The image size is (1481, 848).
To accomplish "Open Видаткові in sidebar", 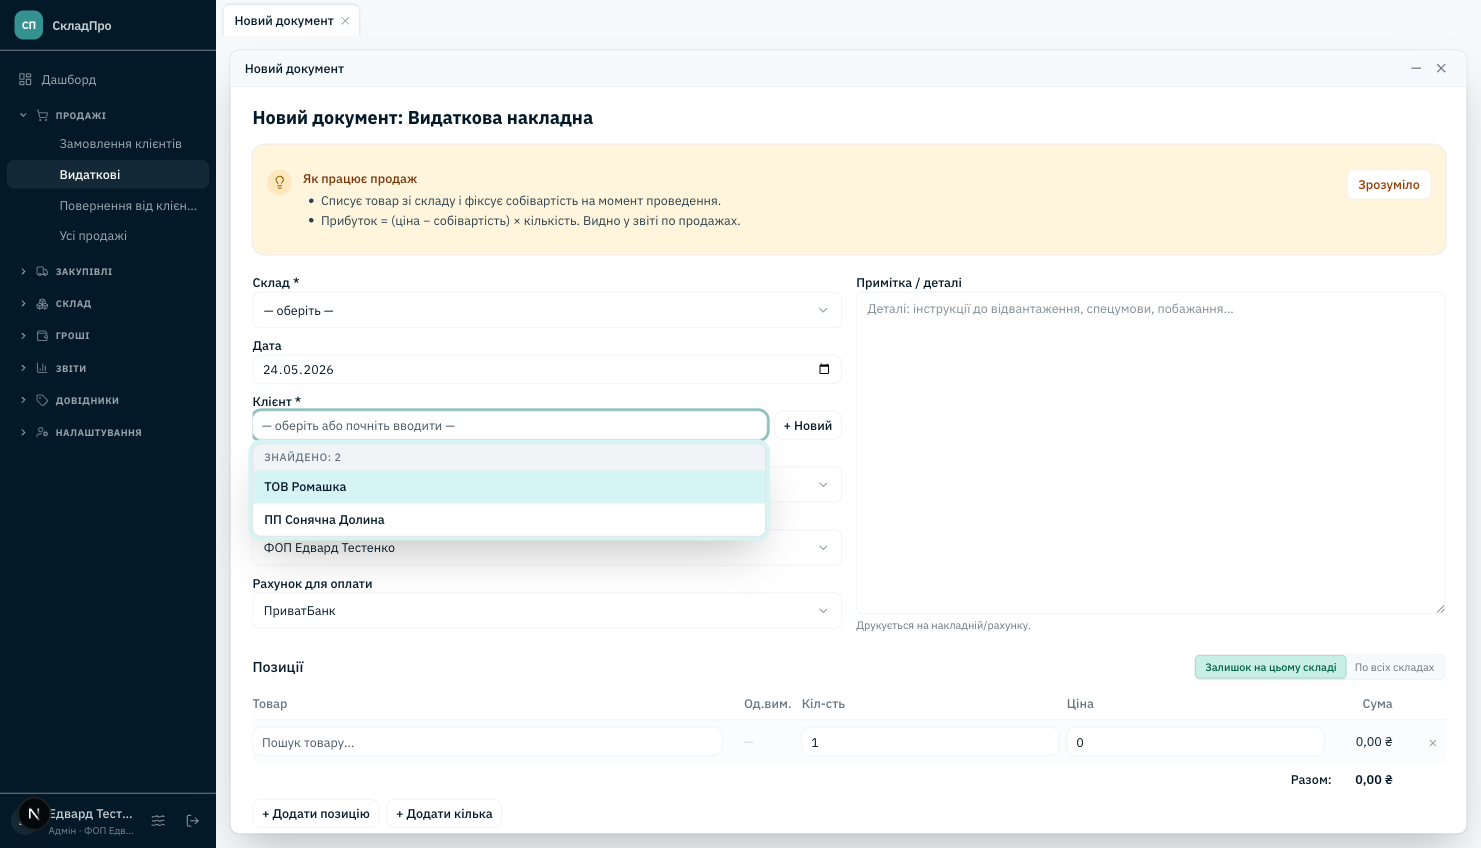I will (108, 174).
